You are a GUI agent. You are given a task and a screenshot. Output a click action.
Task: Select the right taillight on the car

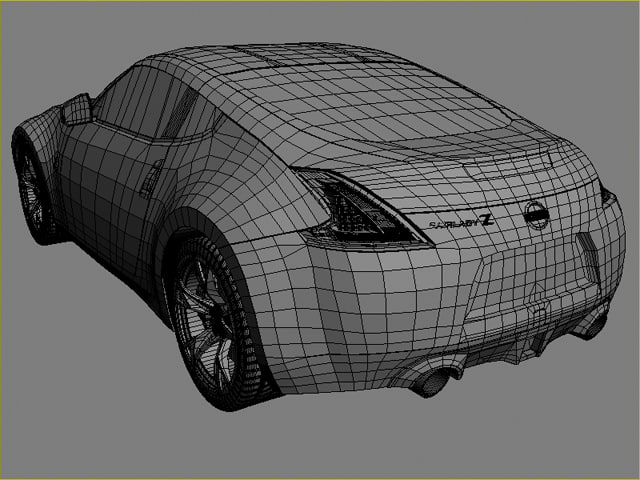pyautogui.click(x=607, y=195)
